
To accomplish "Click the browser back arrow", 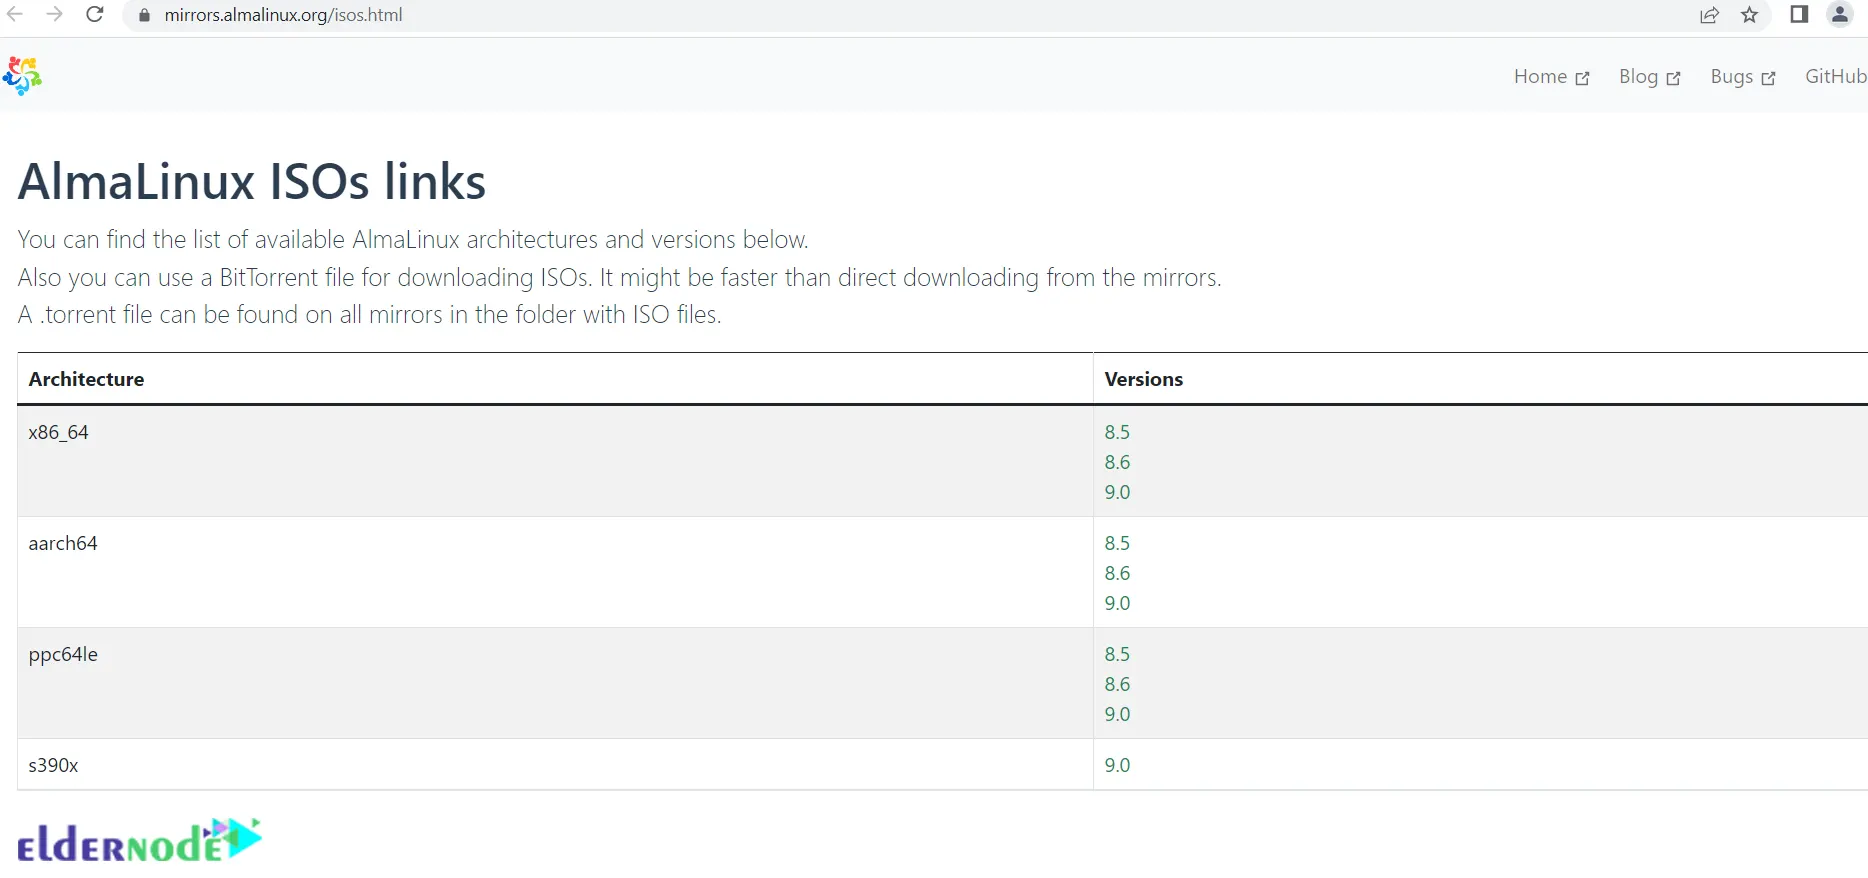I will pos(15,14).
